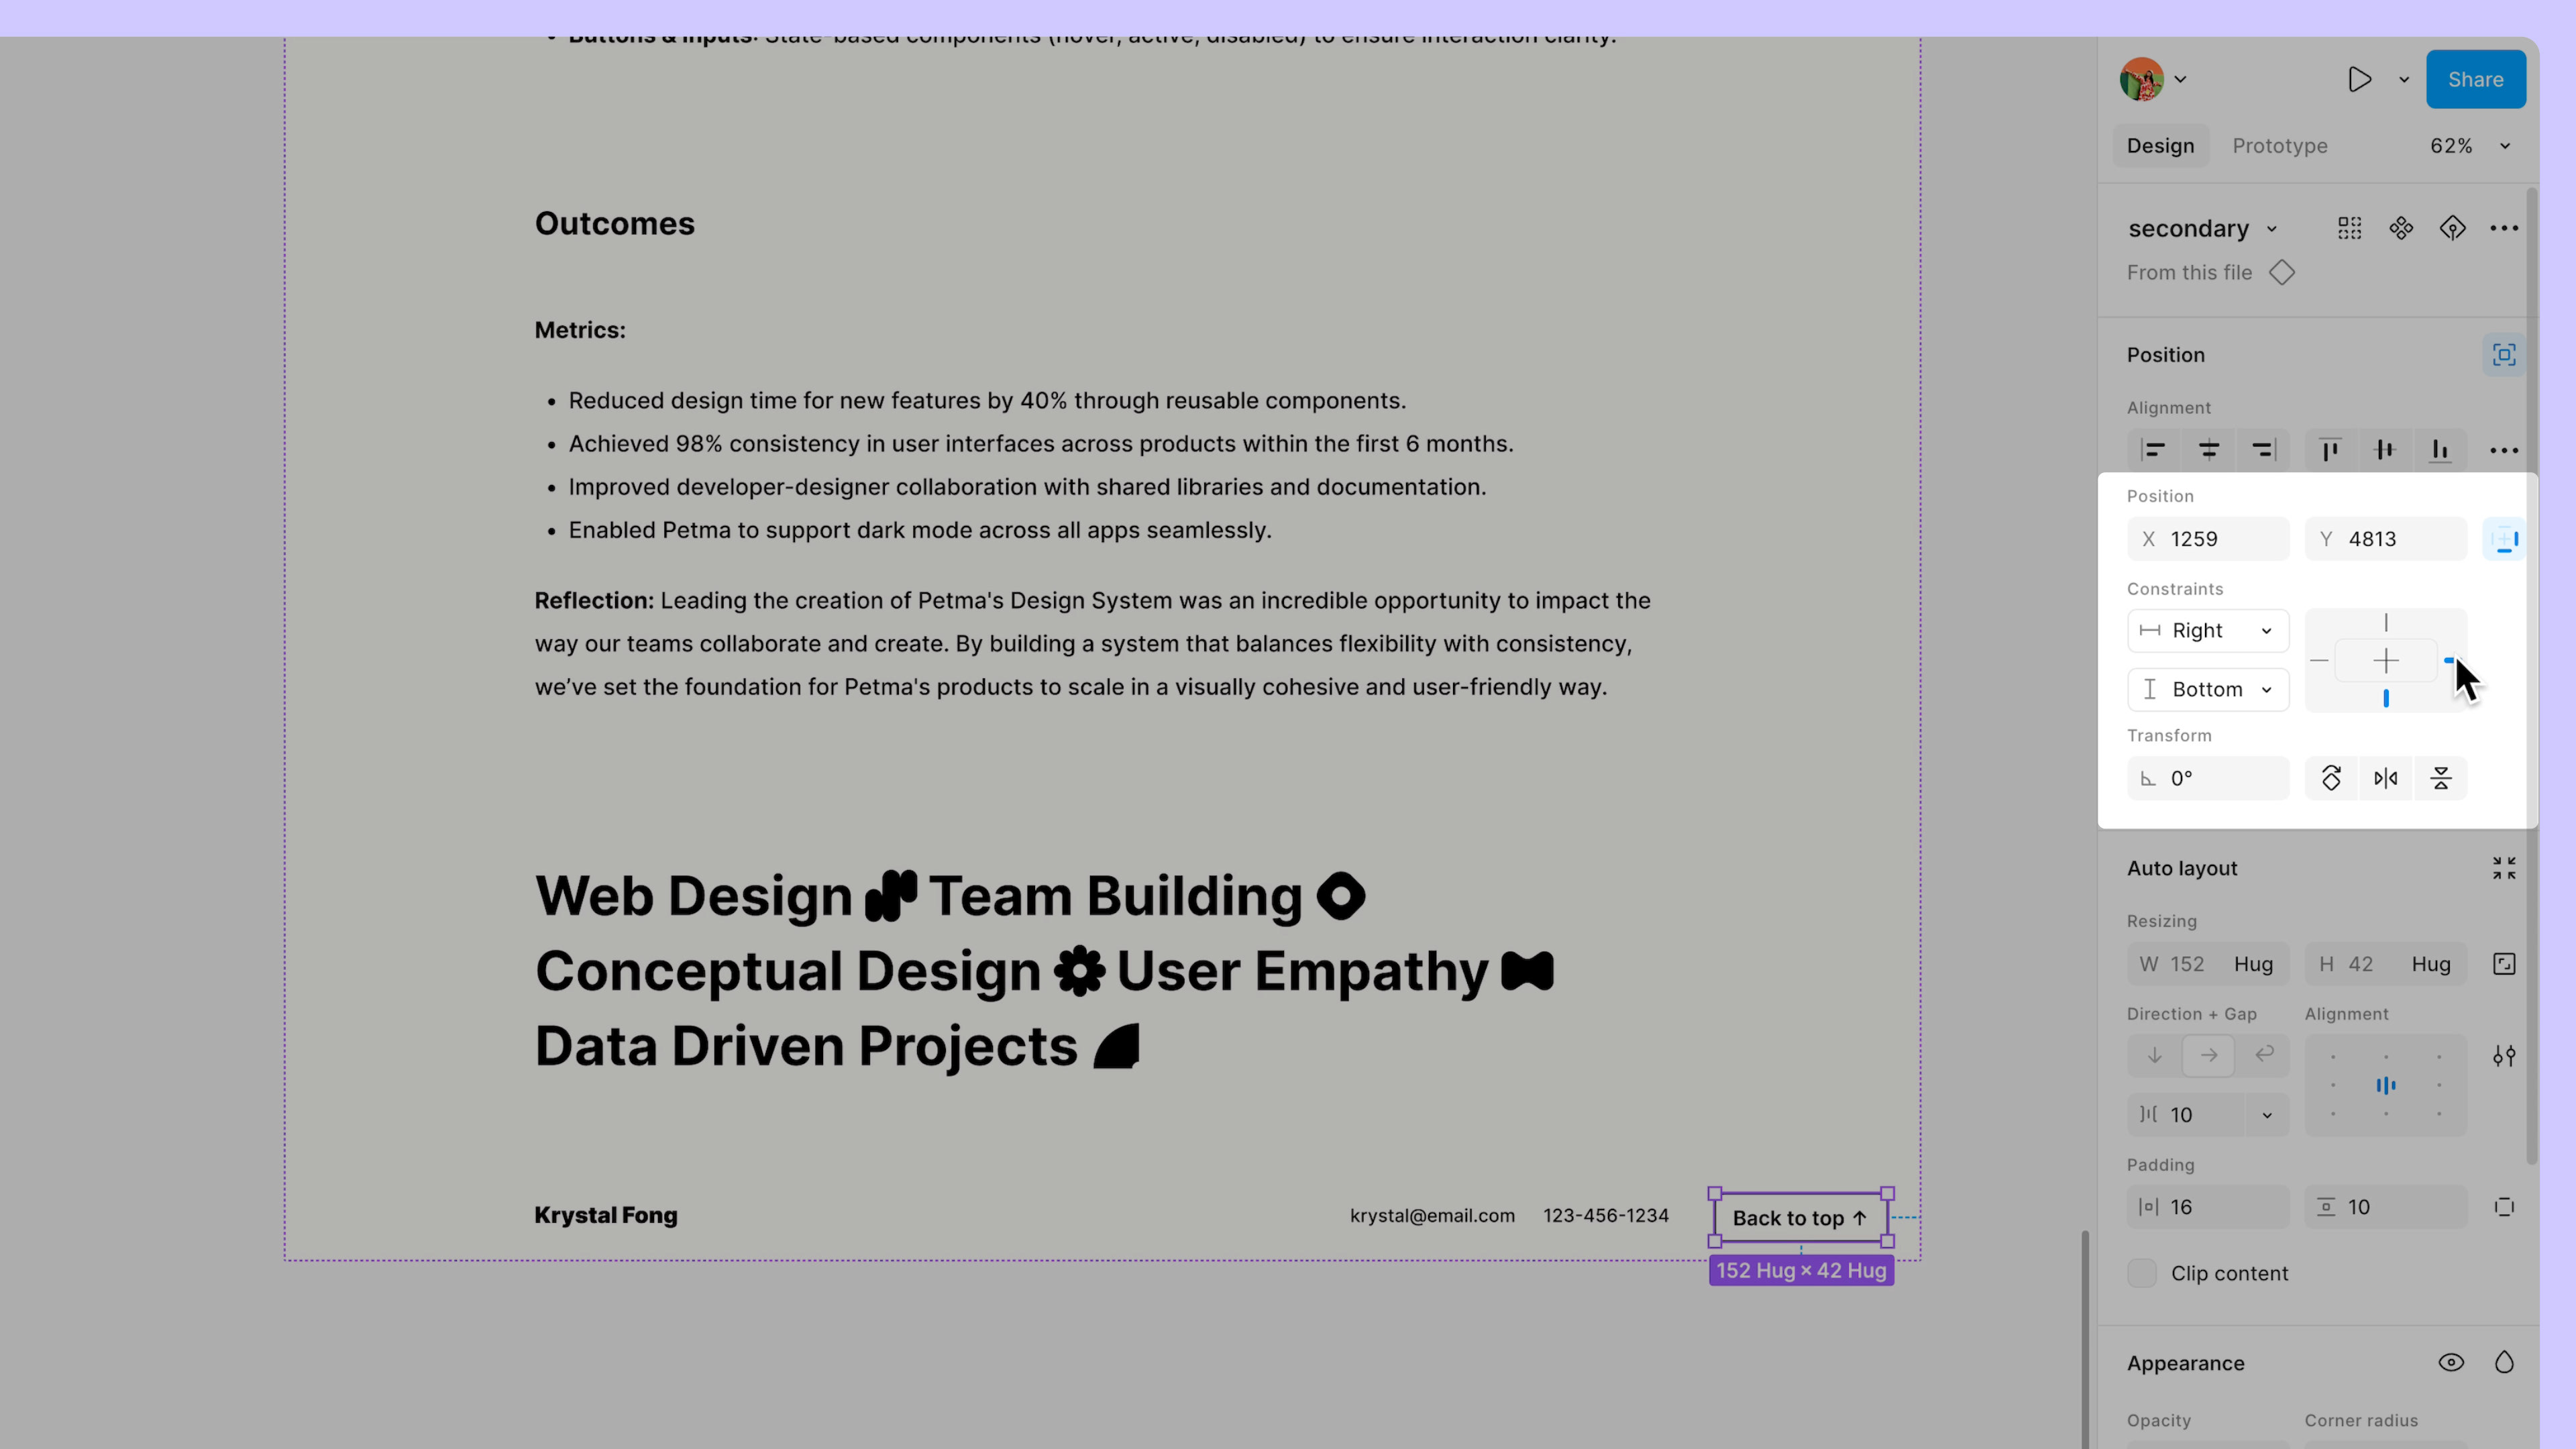
Task: Click the vertical padding field 10
Action: 2385,1207
